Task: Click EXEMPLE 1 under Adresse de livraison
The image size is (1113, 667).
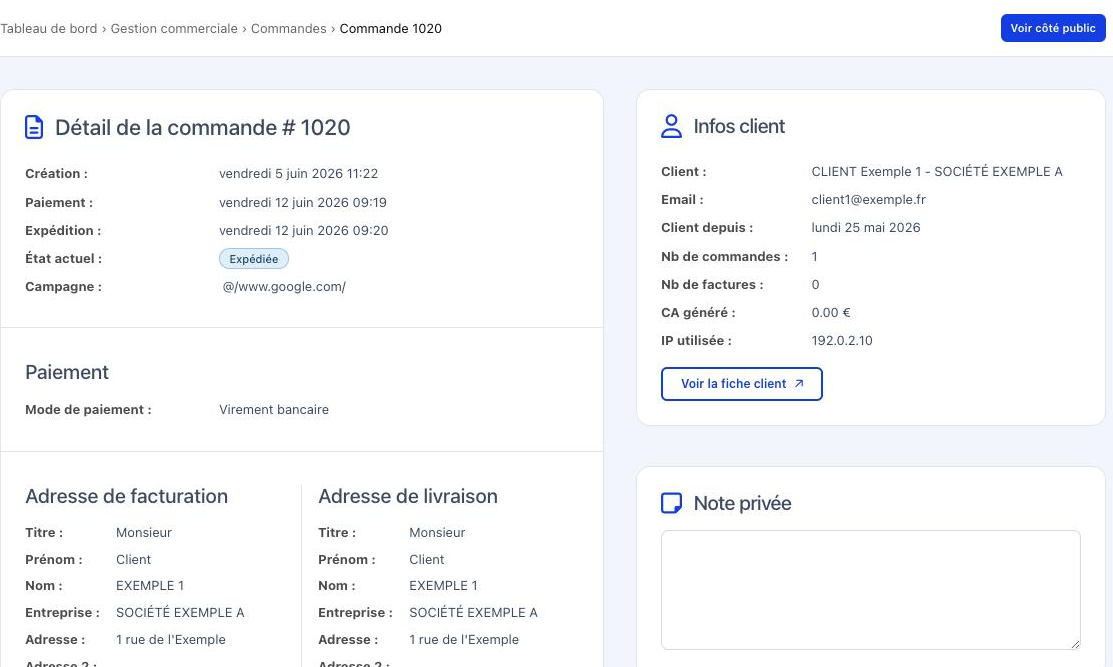Action: [443, 585]
